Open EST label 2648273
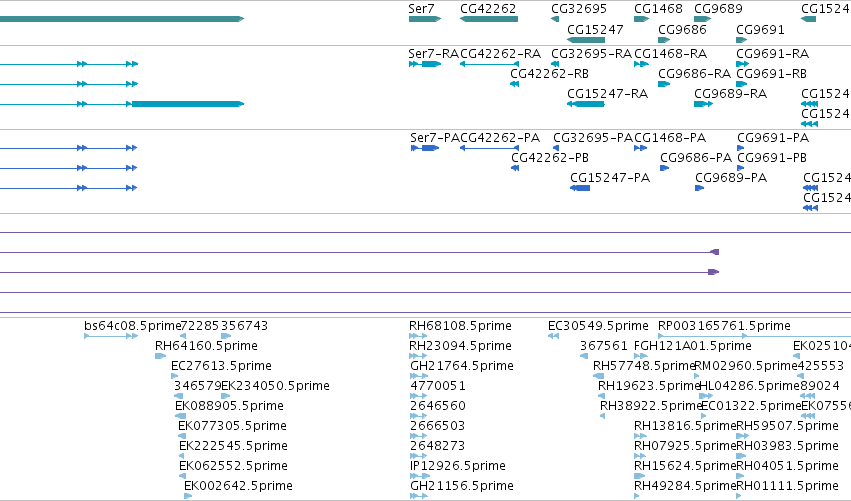The image size is (851, 501). pyautogui.click(x=437, y=446)
